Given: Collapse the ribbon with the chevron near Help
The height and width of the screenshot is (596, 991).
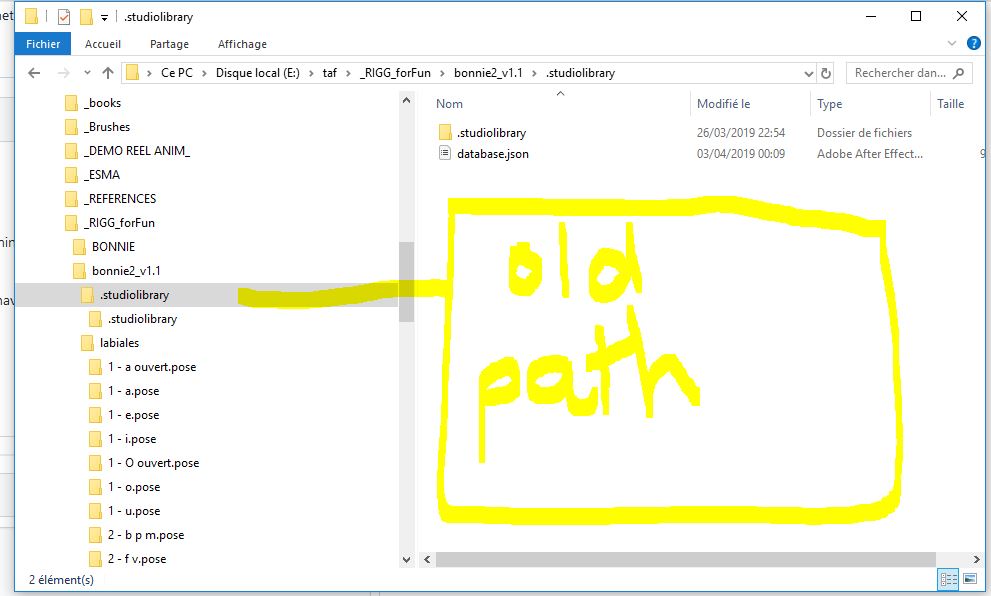Looking at the screenshot, I should (x=953, y=43).
